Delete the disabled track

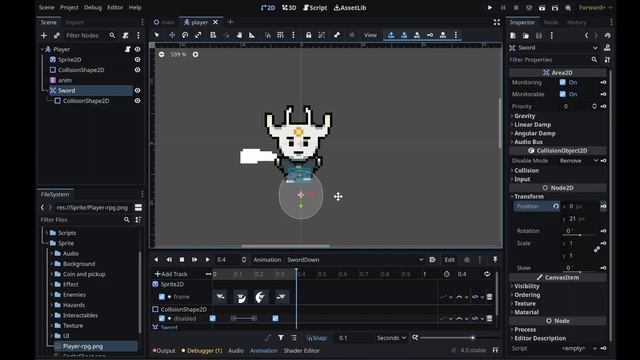489,318
